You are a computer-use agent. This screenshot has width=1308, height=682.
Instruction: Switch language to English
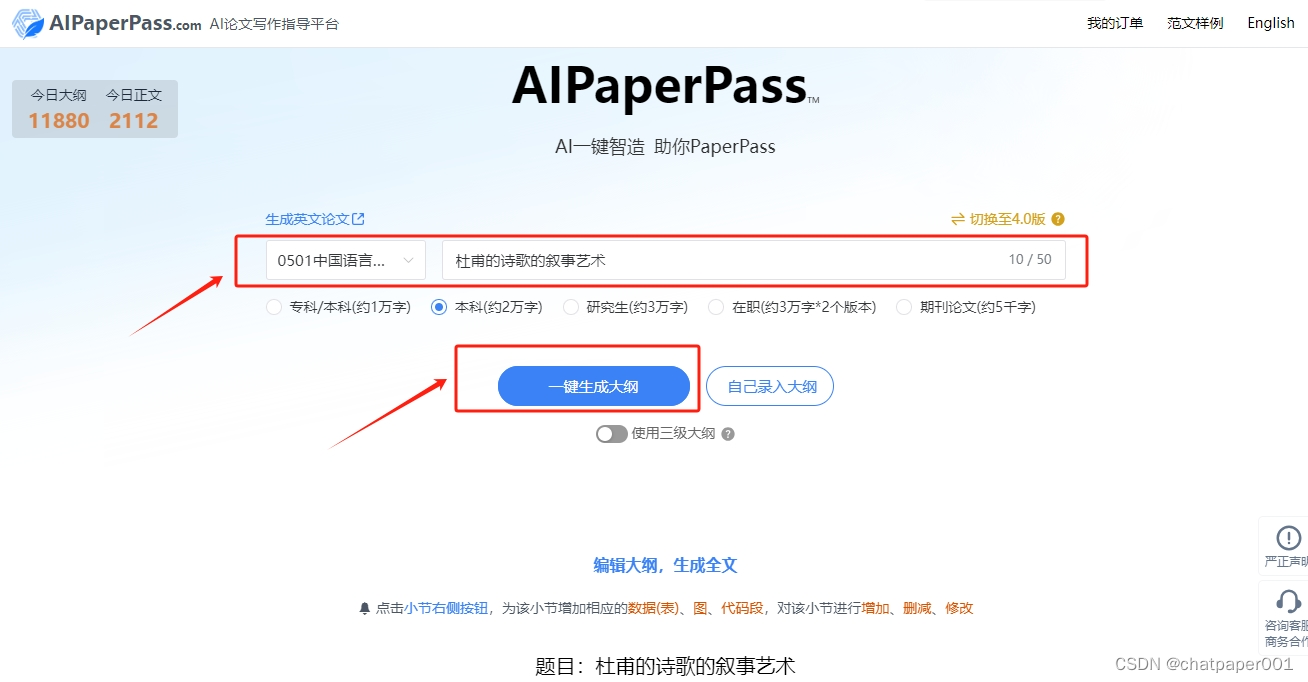point(1271,23)
